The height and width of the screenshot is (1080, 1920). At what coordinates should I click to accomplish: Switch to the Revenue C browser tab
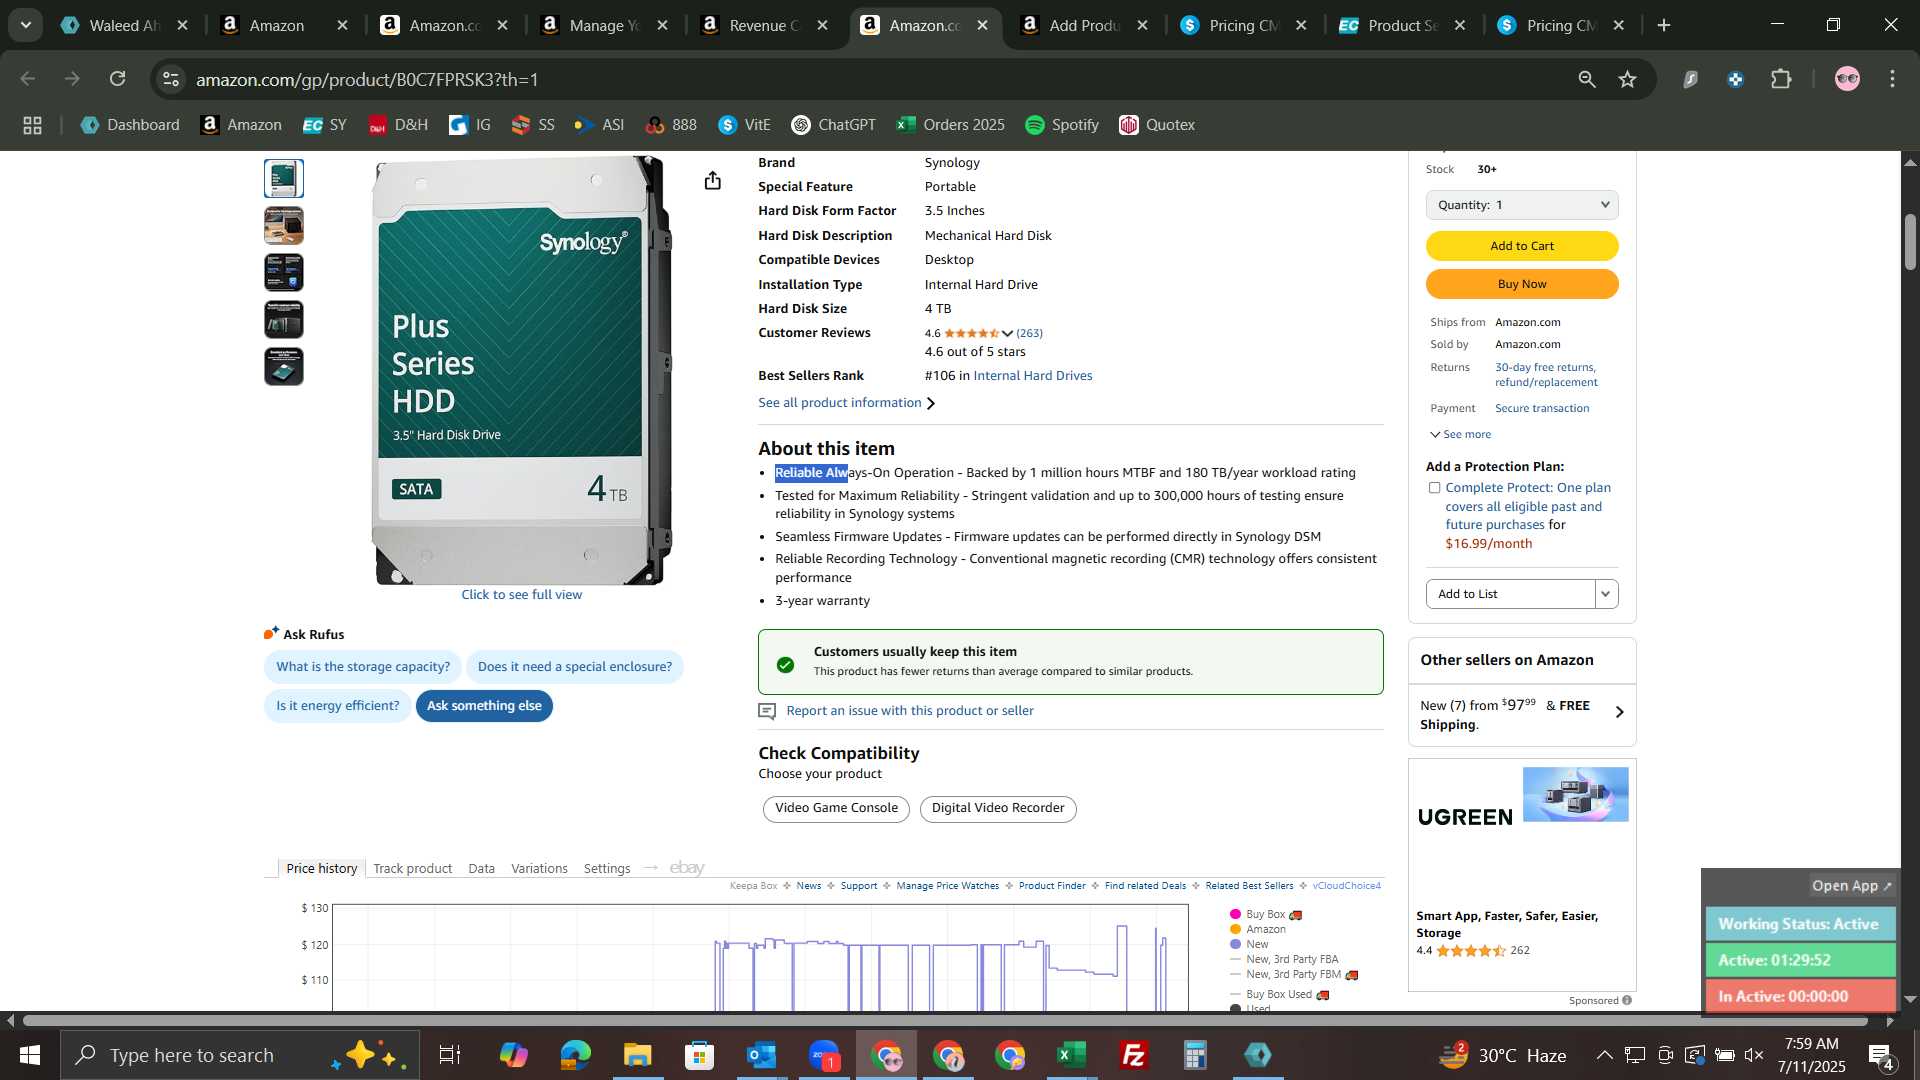point(764,26)
